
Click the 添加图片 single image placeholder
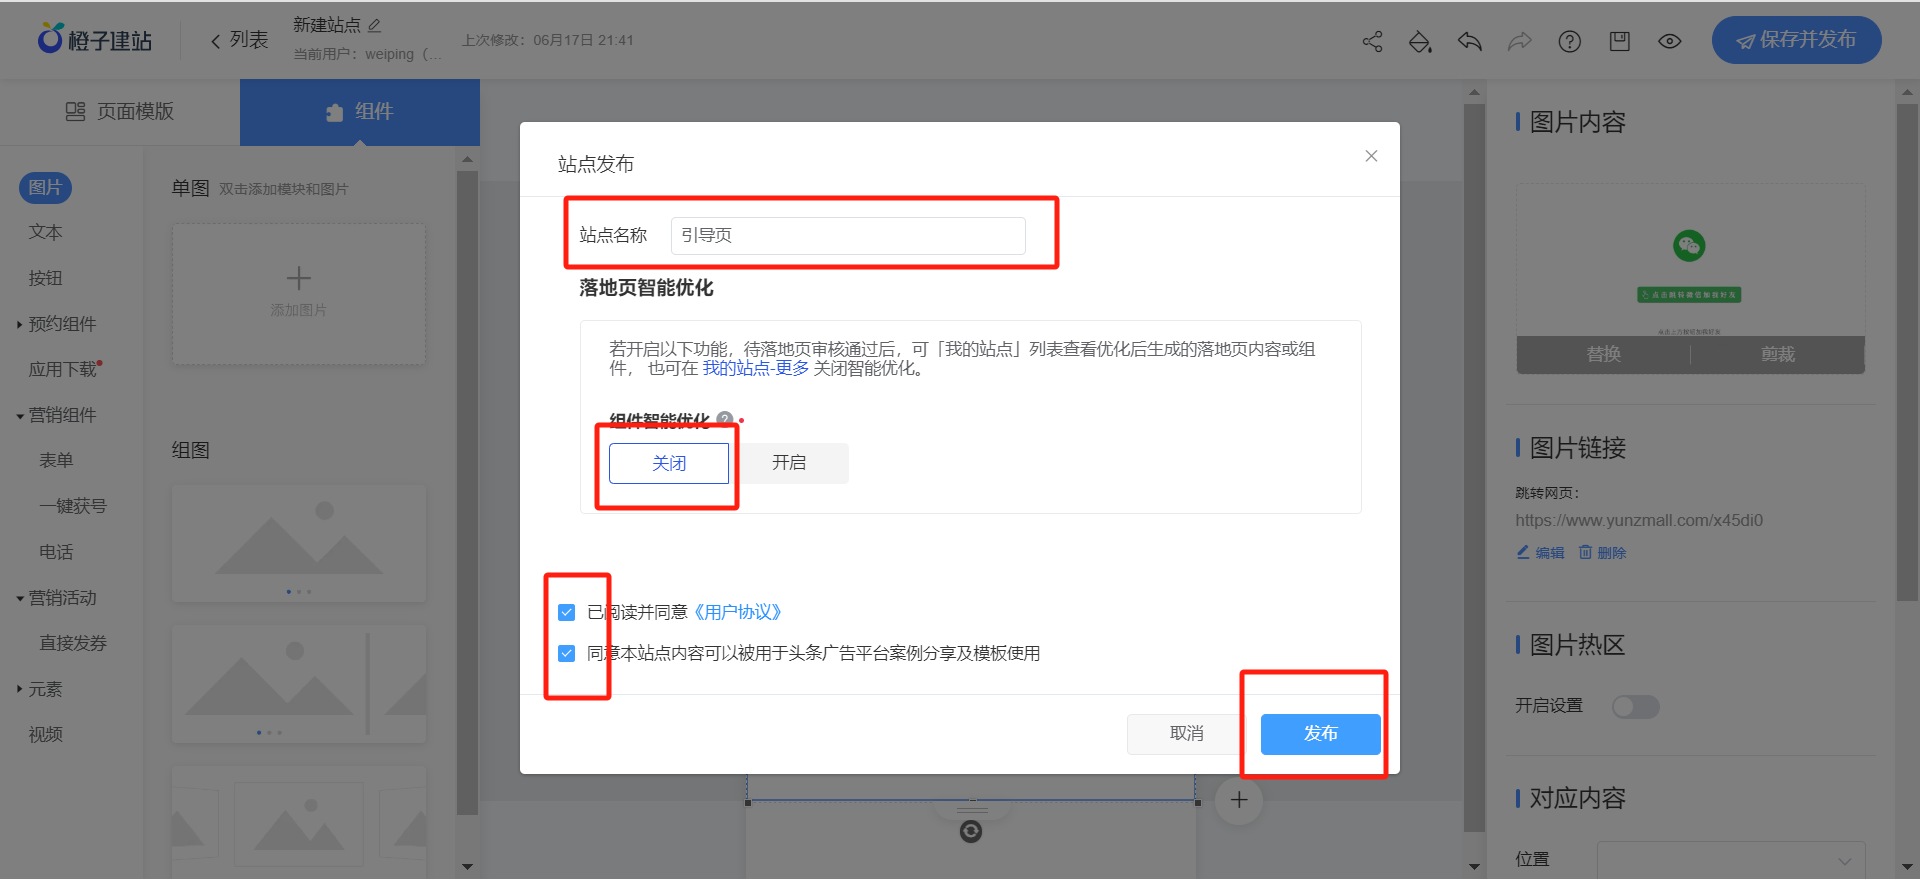coord(299,293)
